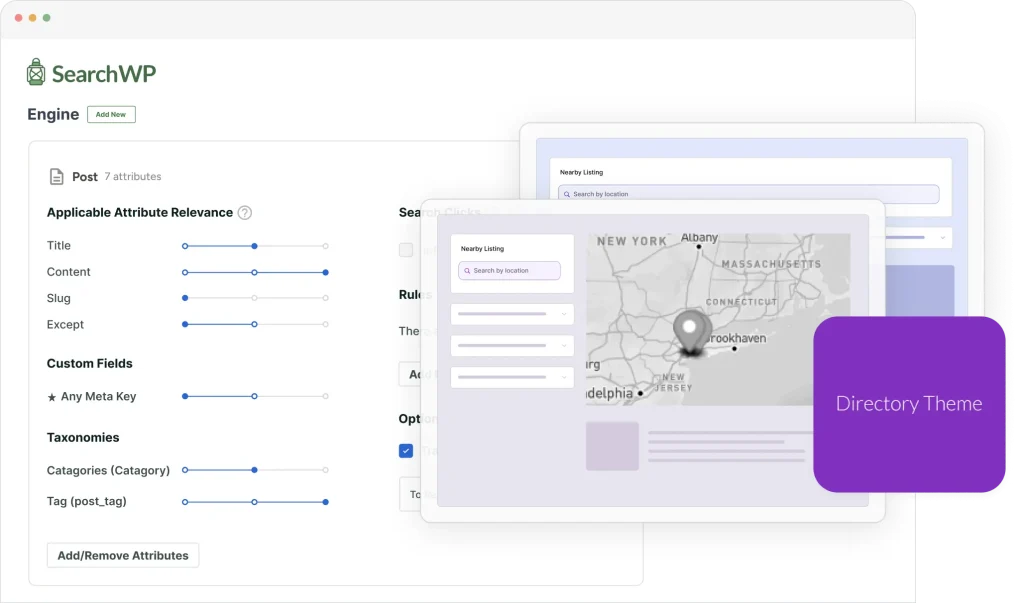Click the yellow minimize window button
The height and width of the screenshot is (603, 1024).
pos(33,18)
